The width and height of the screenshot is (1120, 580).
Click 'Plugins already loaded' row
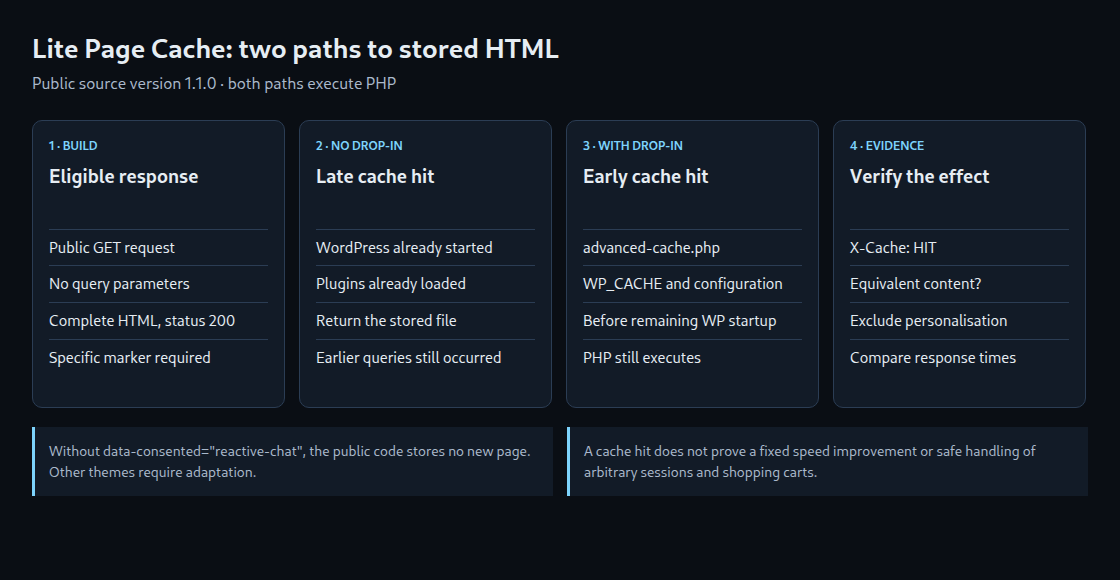[425, 284]
